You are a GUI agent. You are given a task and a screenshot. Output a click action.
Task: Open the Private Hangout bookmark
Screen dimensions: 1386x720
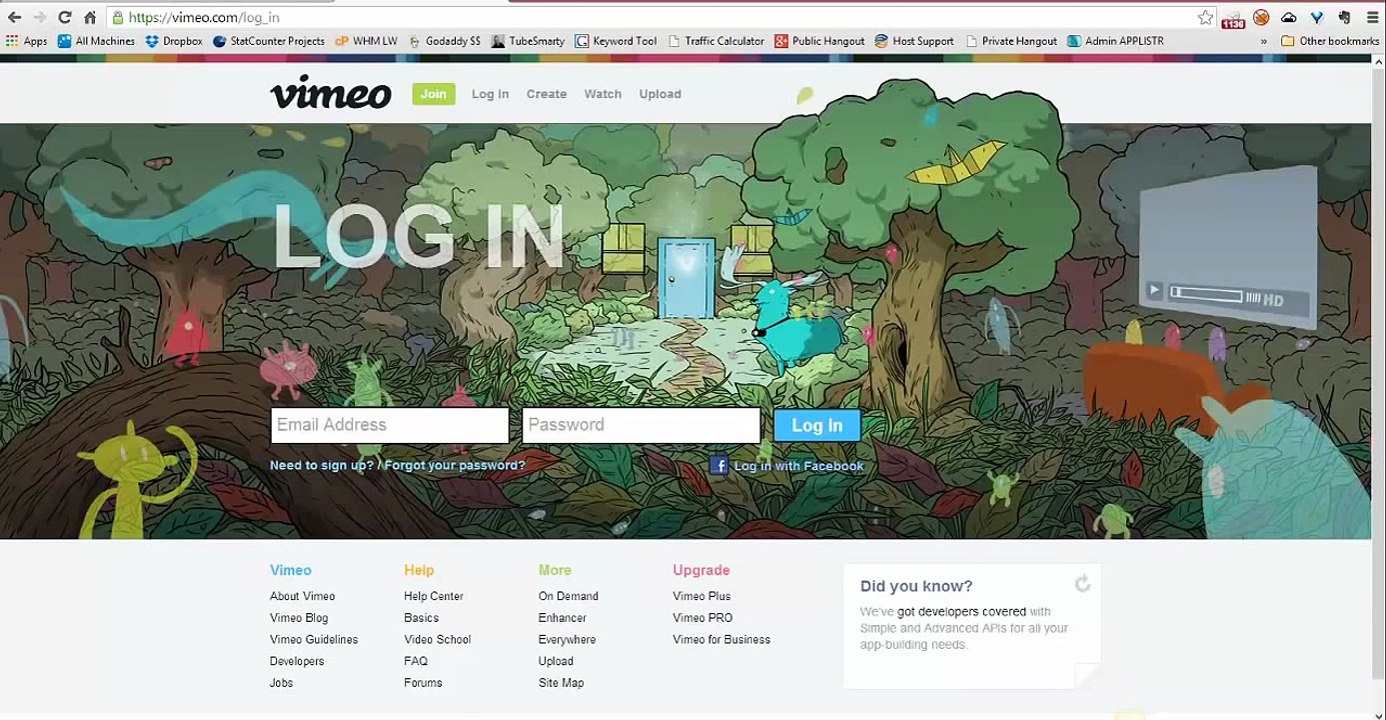1011,41
